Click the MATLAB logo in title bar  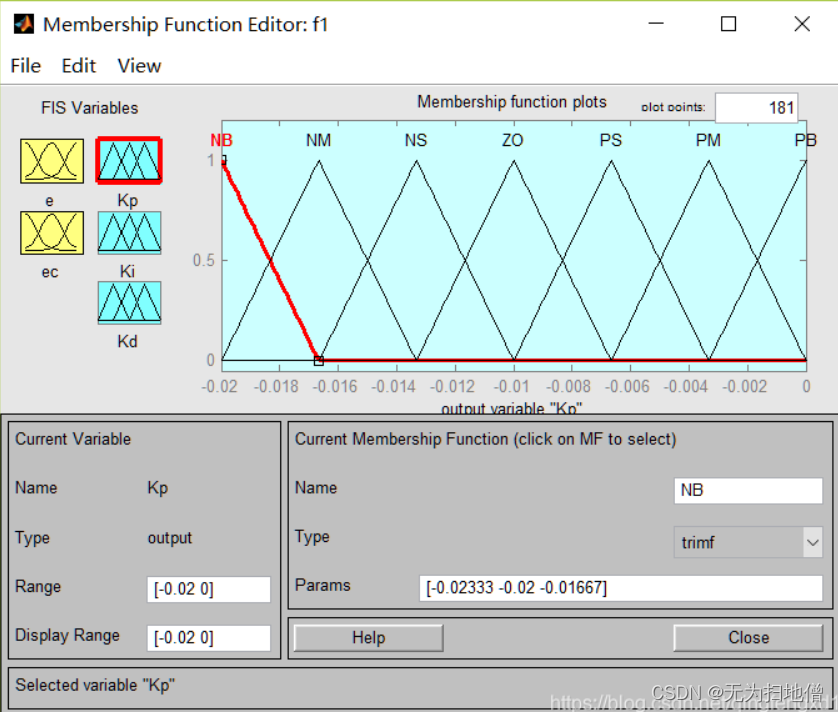24,24
